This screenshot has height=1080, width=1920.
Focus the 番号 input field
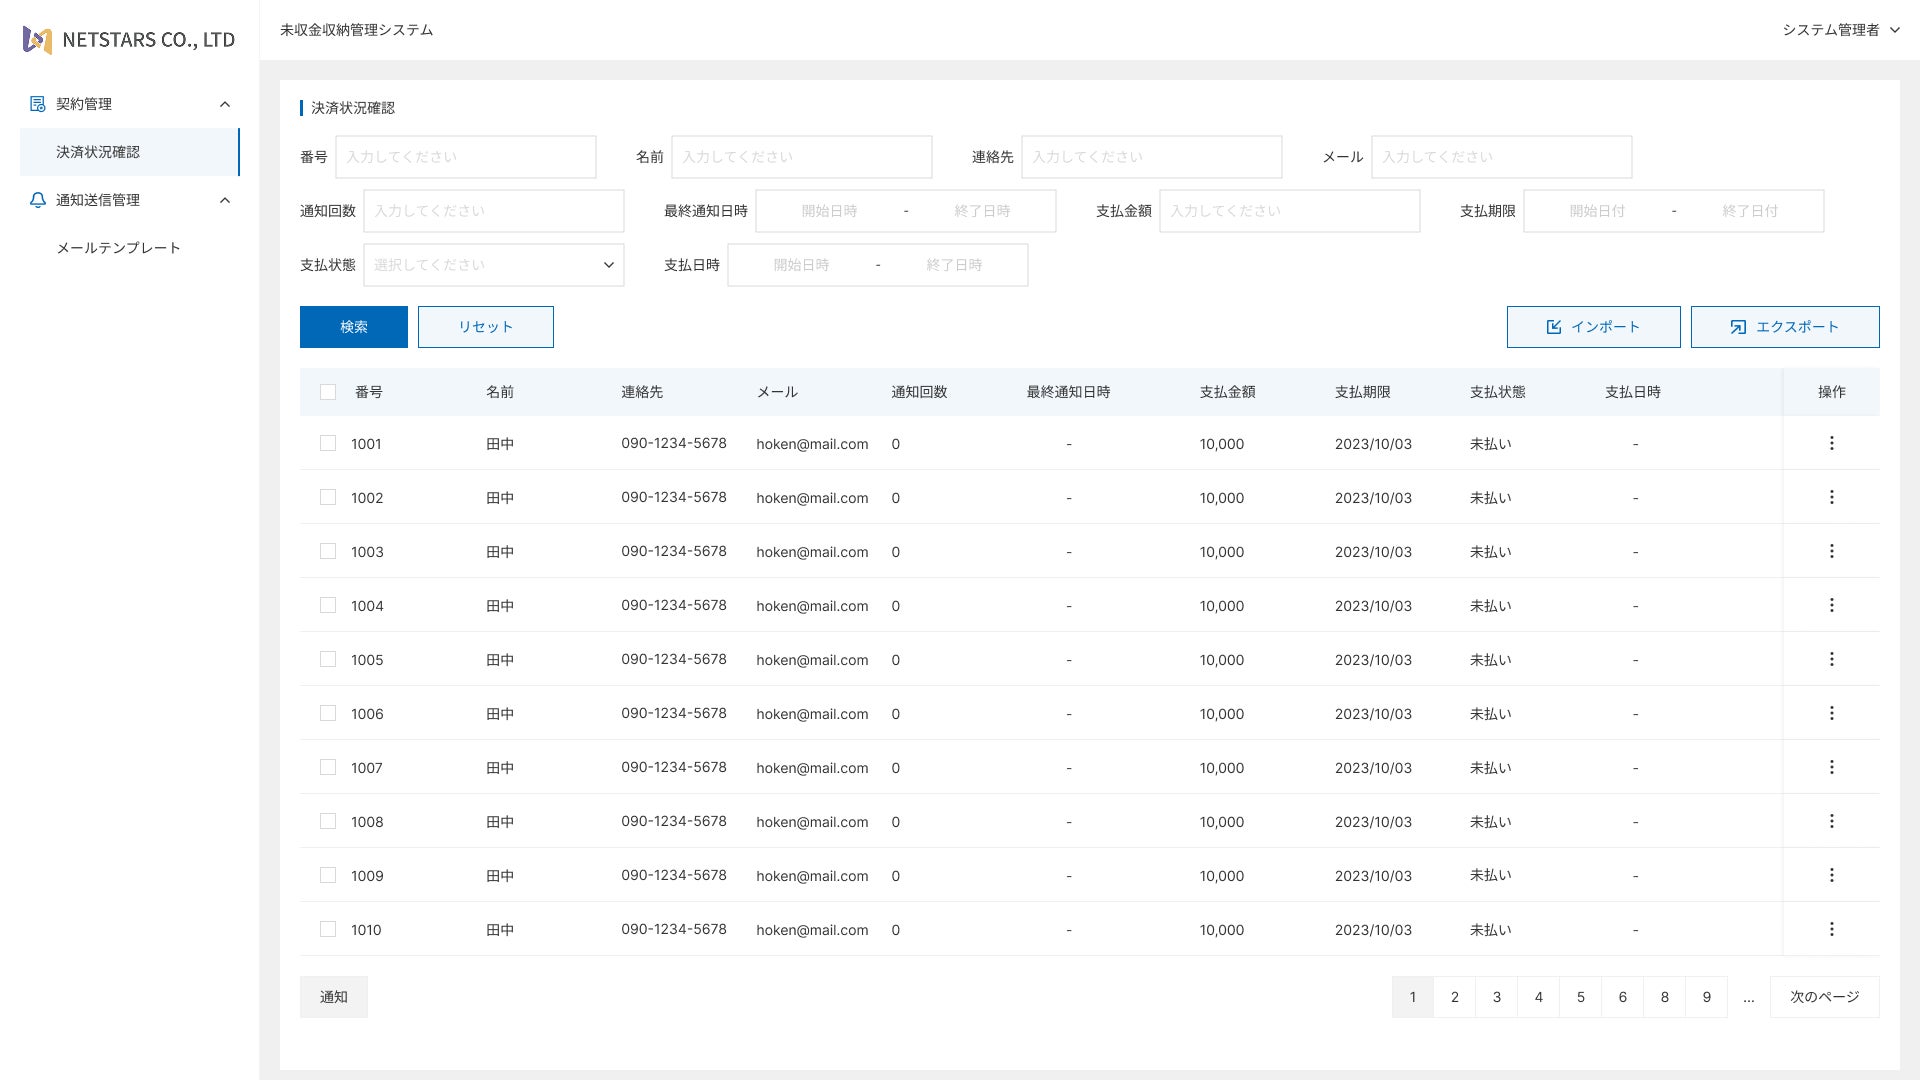(465, 157)
